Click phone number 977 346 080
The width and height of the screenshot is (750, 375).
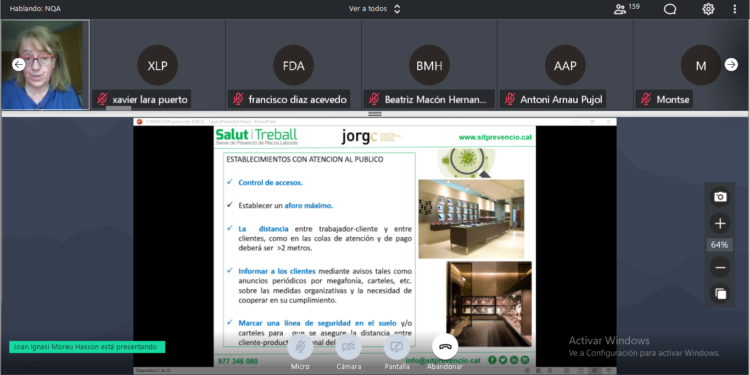[x=237, y=361]
